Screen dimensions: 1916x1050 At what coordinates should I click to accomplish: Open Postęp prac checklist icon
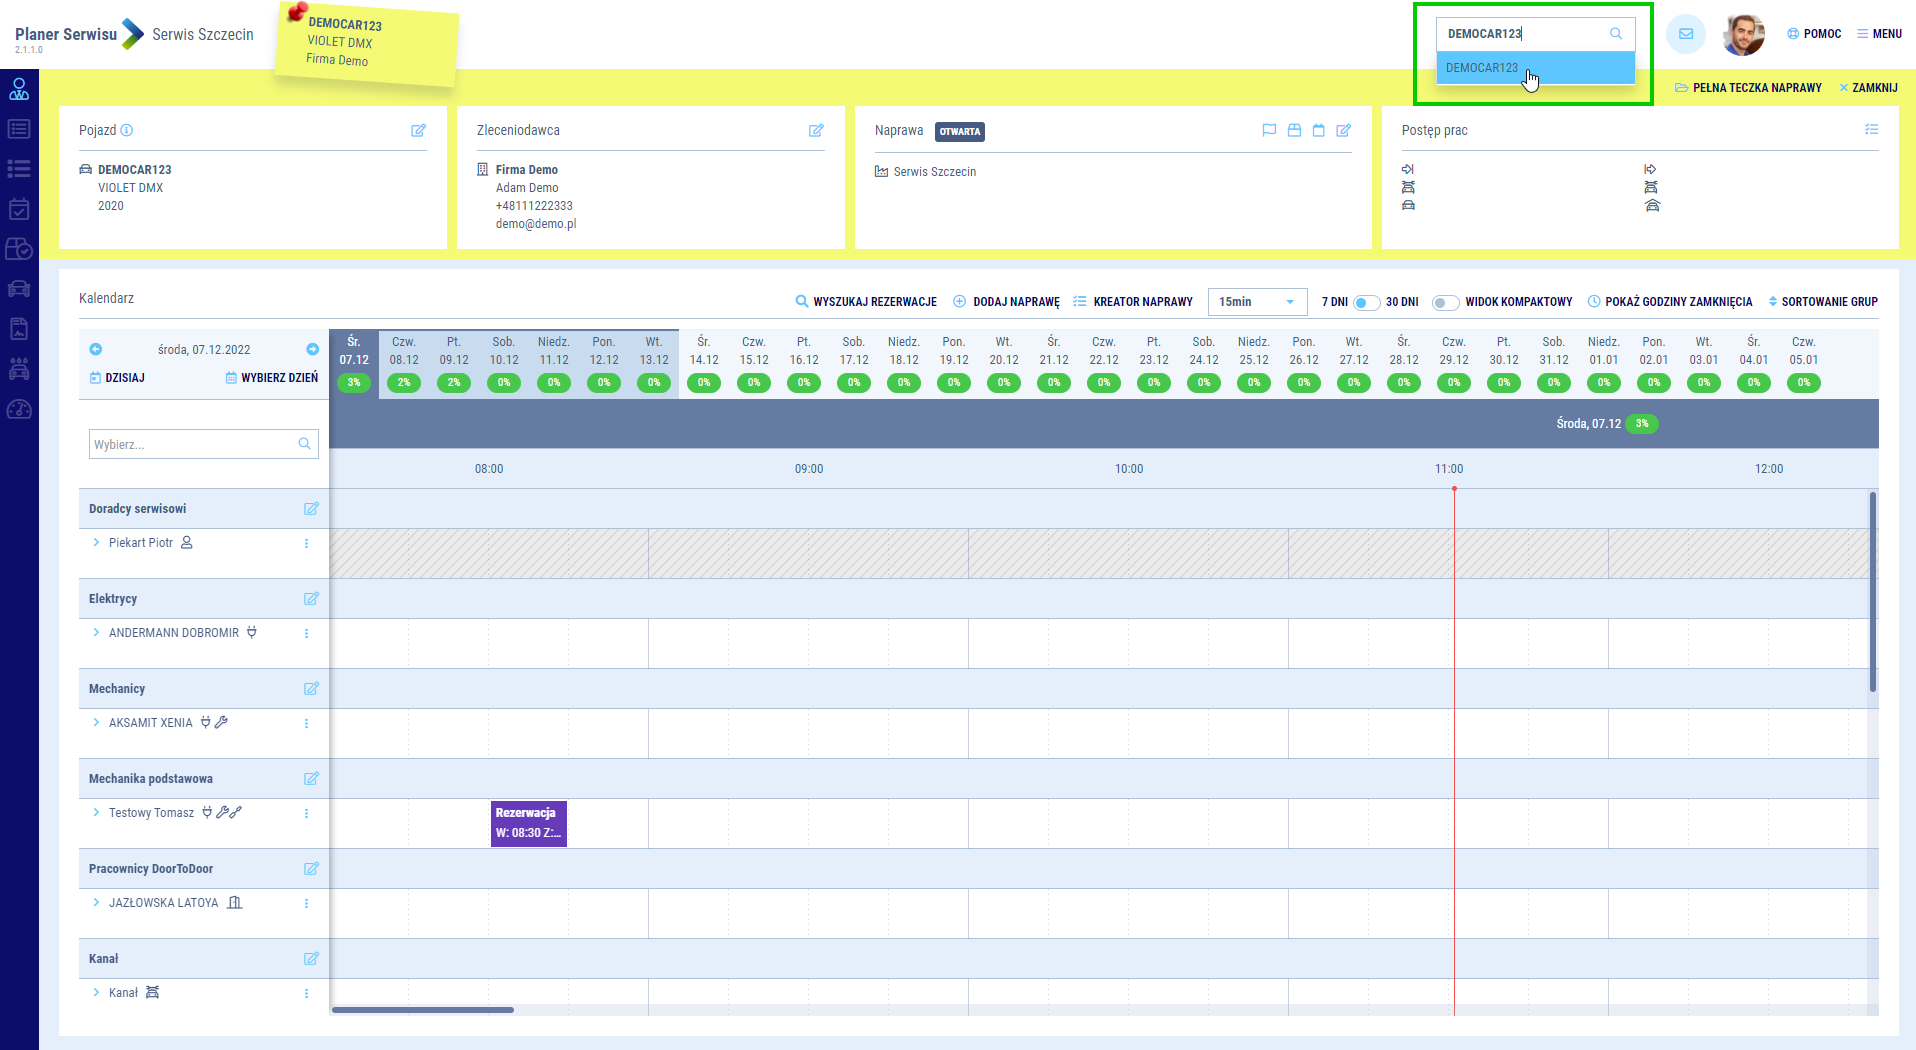[1871, 130]
